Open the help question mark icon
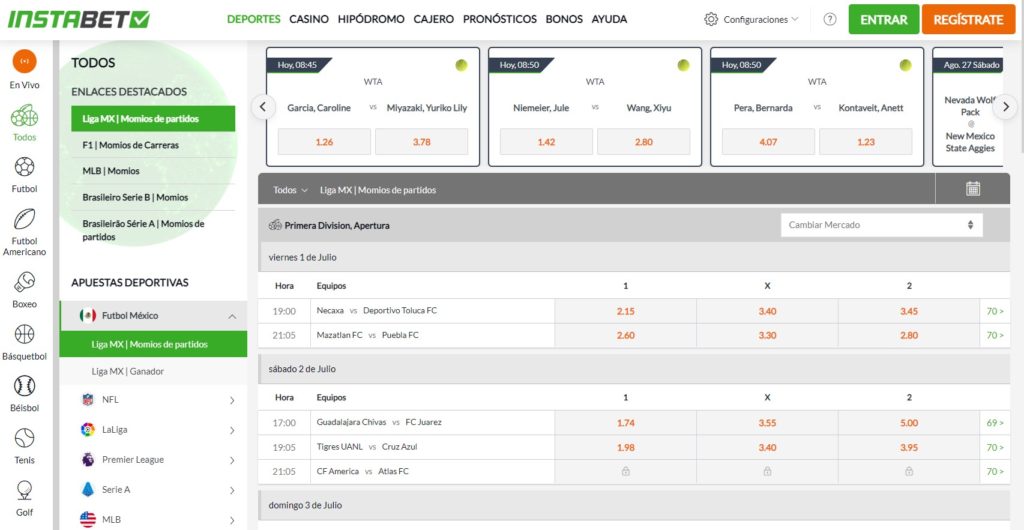Screen dimensions: 1024x530 [830, 20]
